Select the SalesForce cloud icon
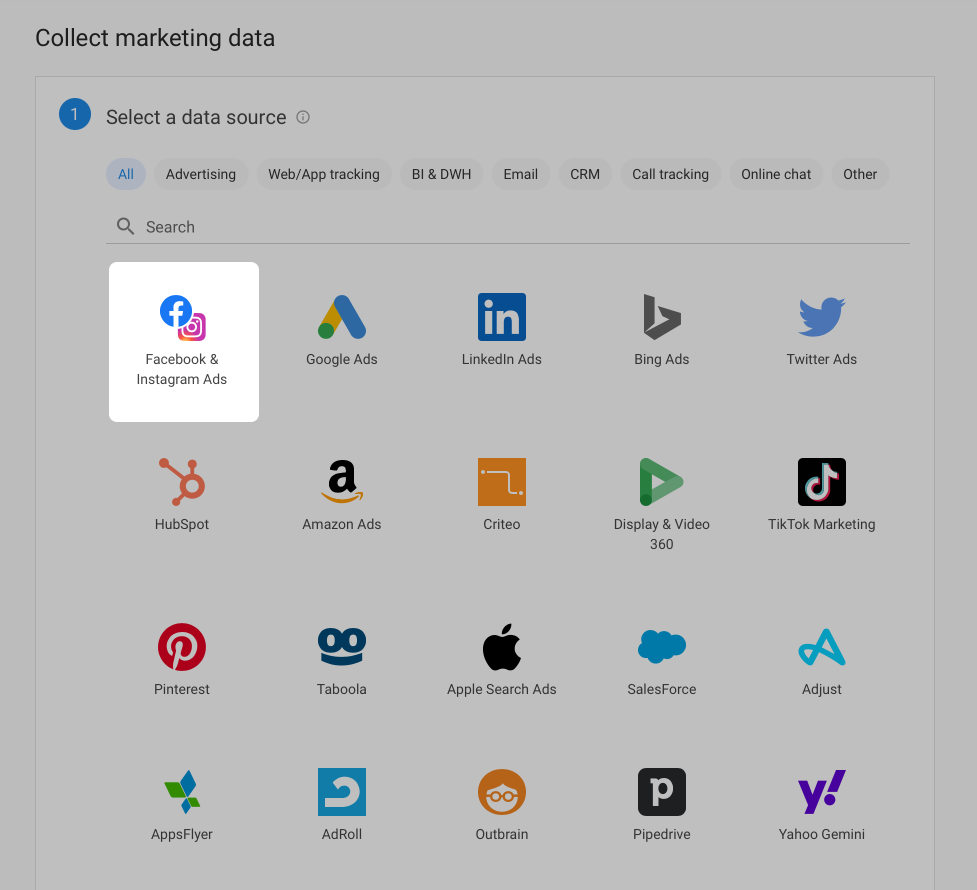The height and width of the screenshot is (890, 977). (662, 646)
